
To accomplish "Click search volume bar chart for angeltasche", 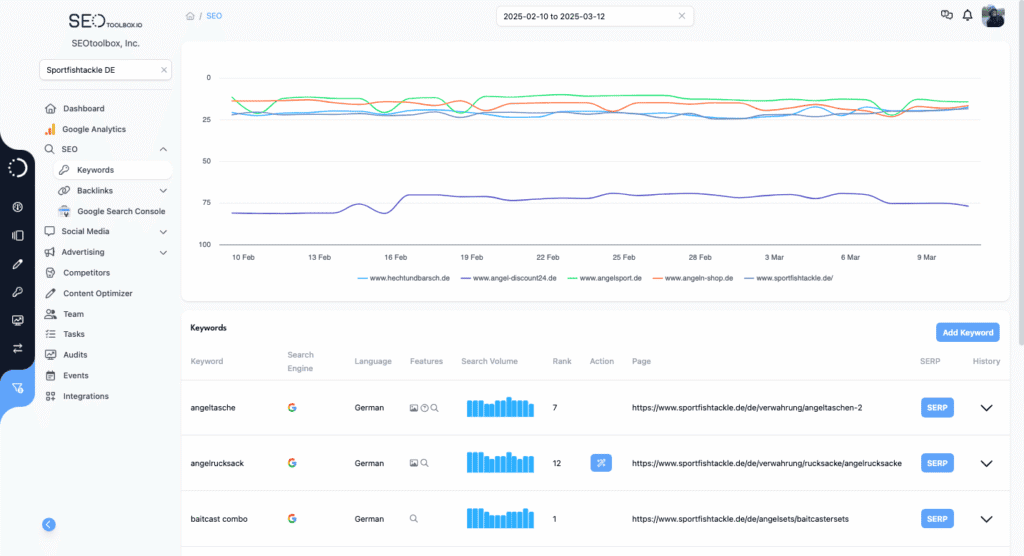I will tap(500, 407).
